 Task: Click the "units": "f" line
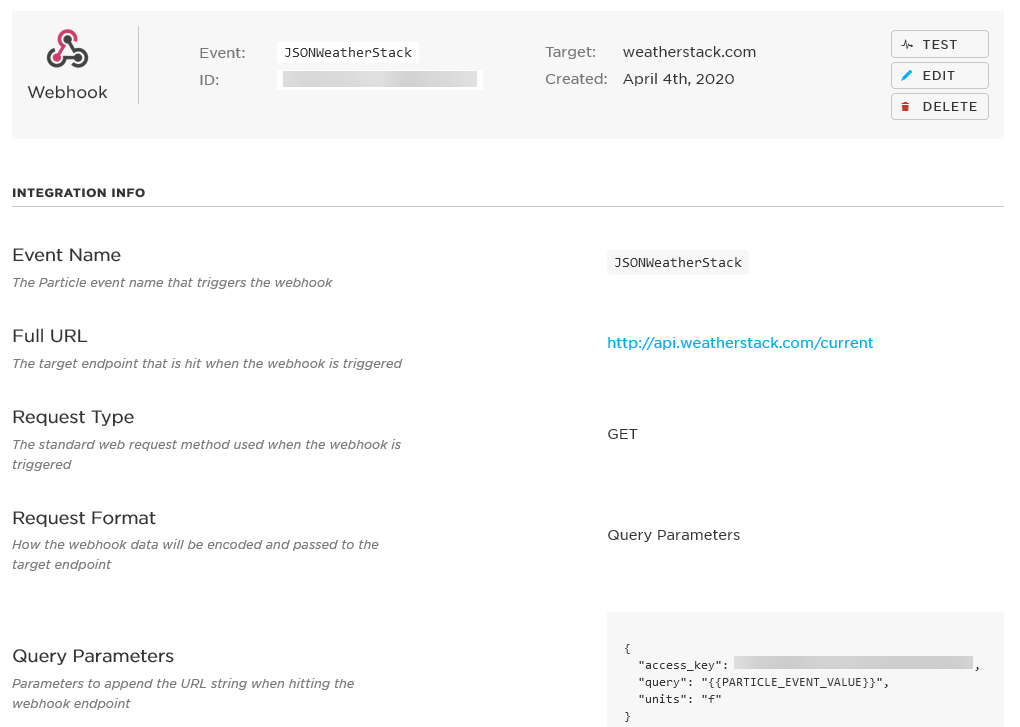click(x=680, y=699)
